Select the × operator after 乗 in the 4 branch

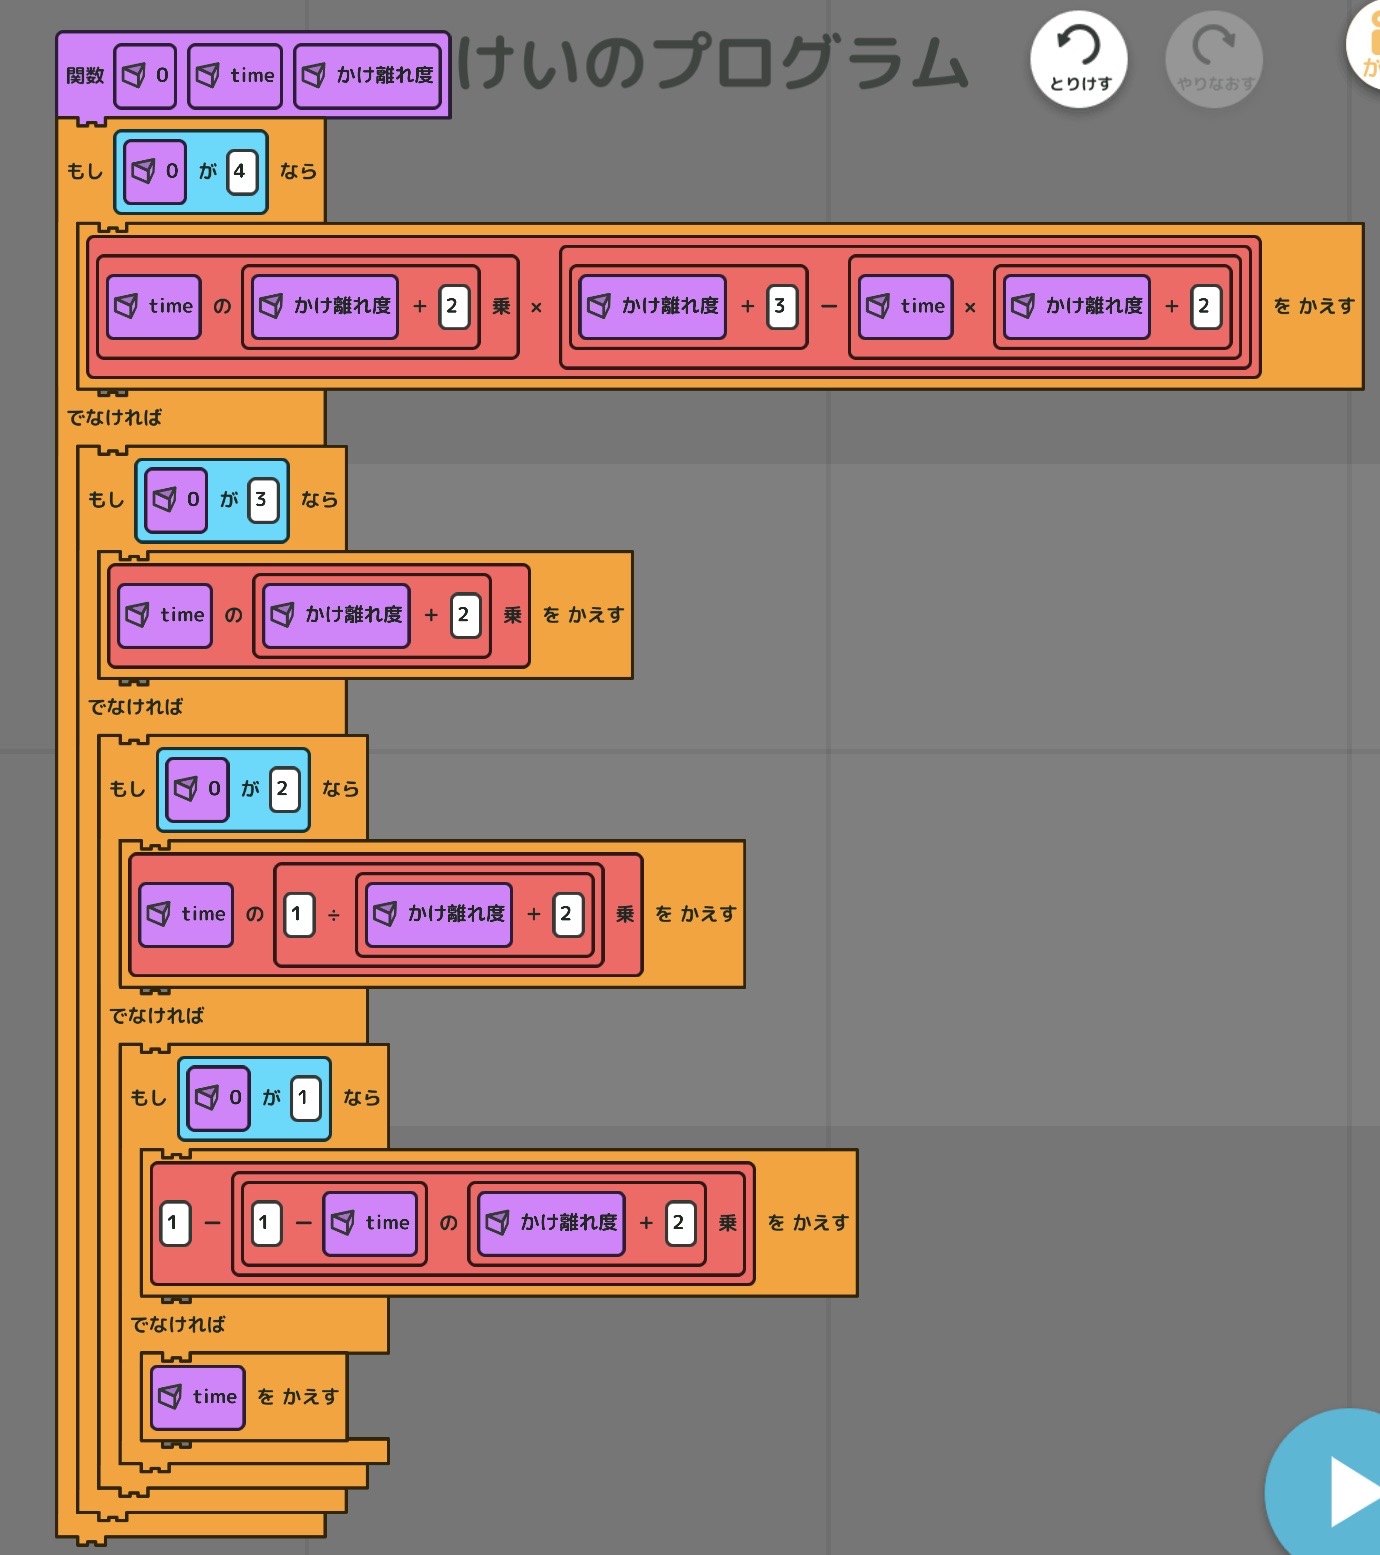point(537,307)
